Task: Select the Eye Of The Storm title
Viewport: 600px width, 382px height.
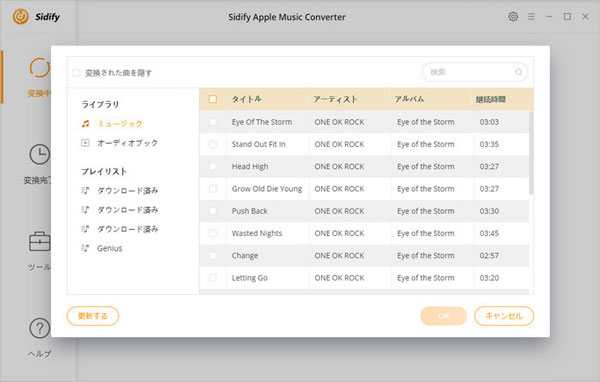Action: click(262, 122)
